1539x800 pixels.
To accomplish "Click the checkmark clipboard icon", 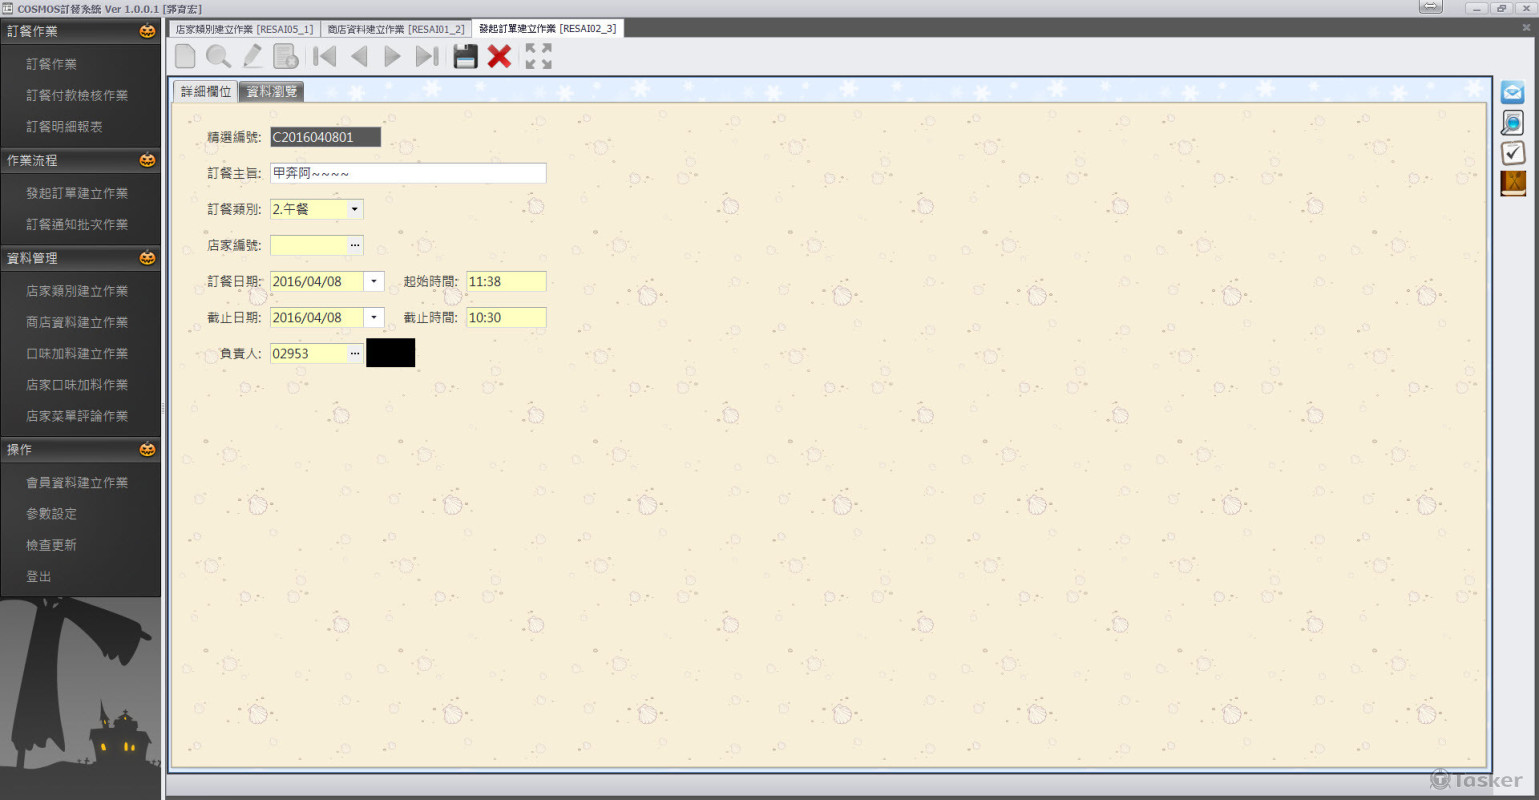I will pyautogui.click(x=1512, y=153).
